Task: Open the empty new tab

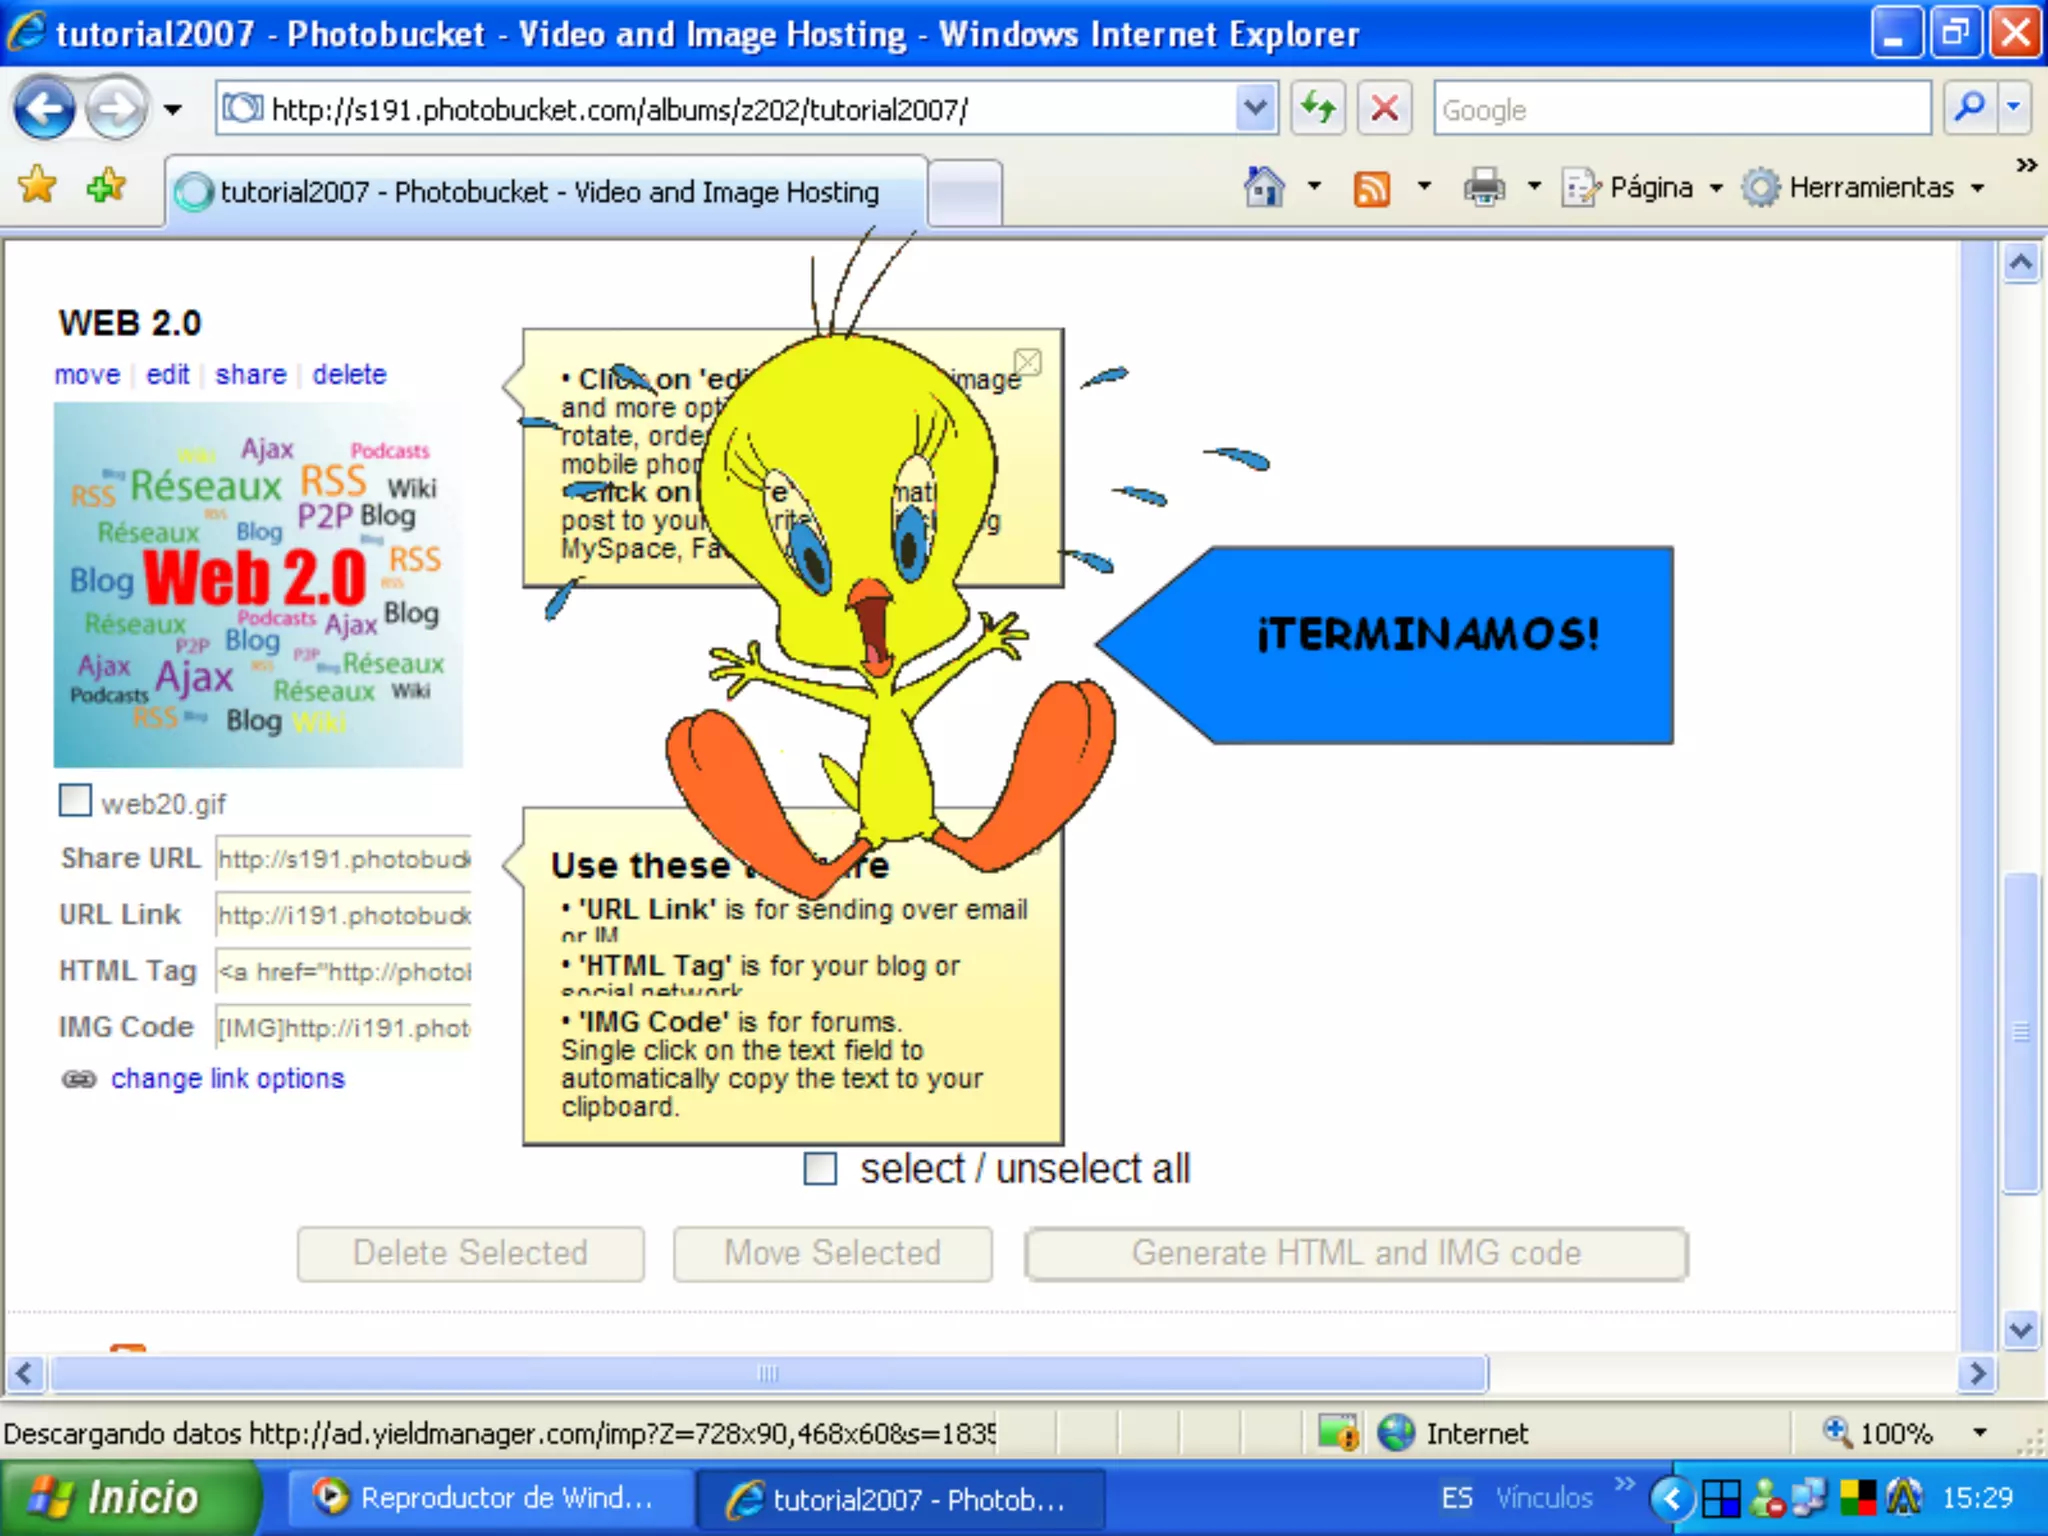Action: pos(964,192)
